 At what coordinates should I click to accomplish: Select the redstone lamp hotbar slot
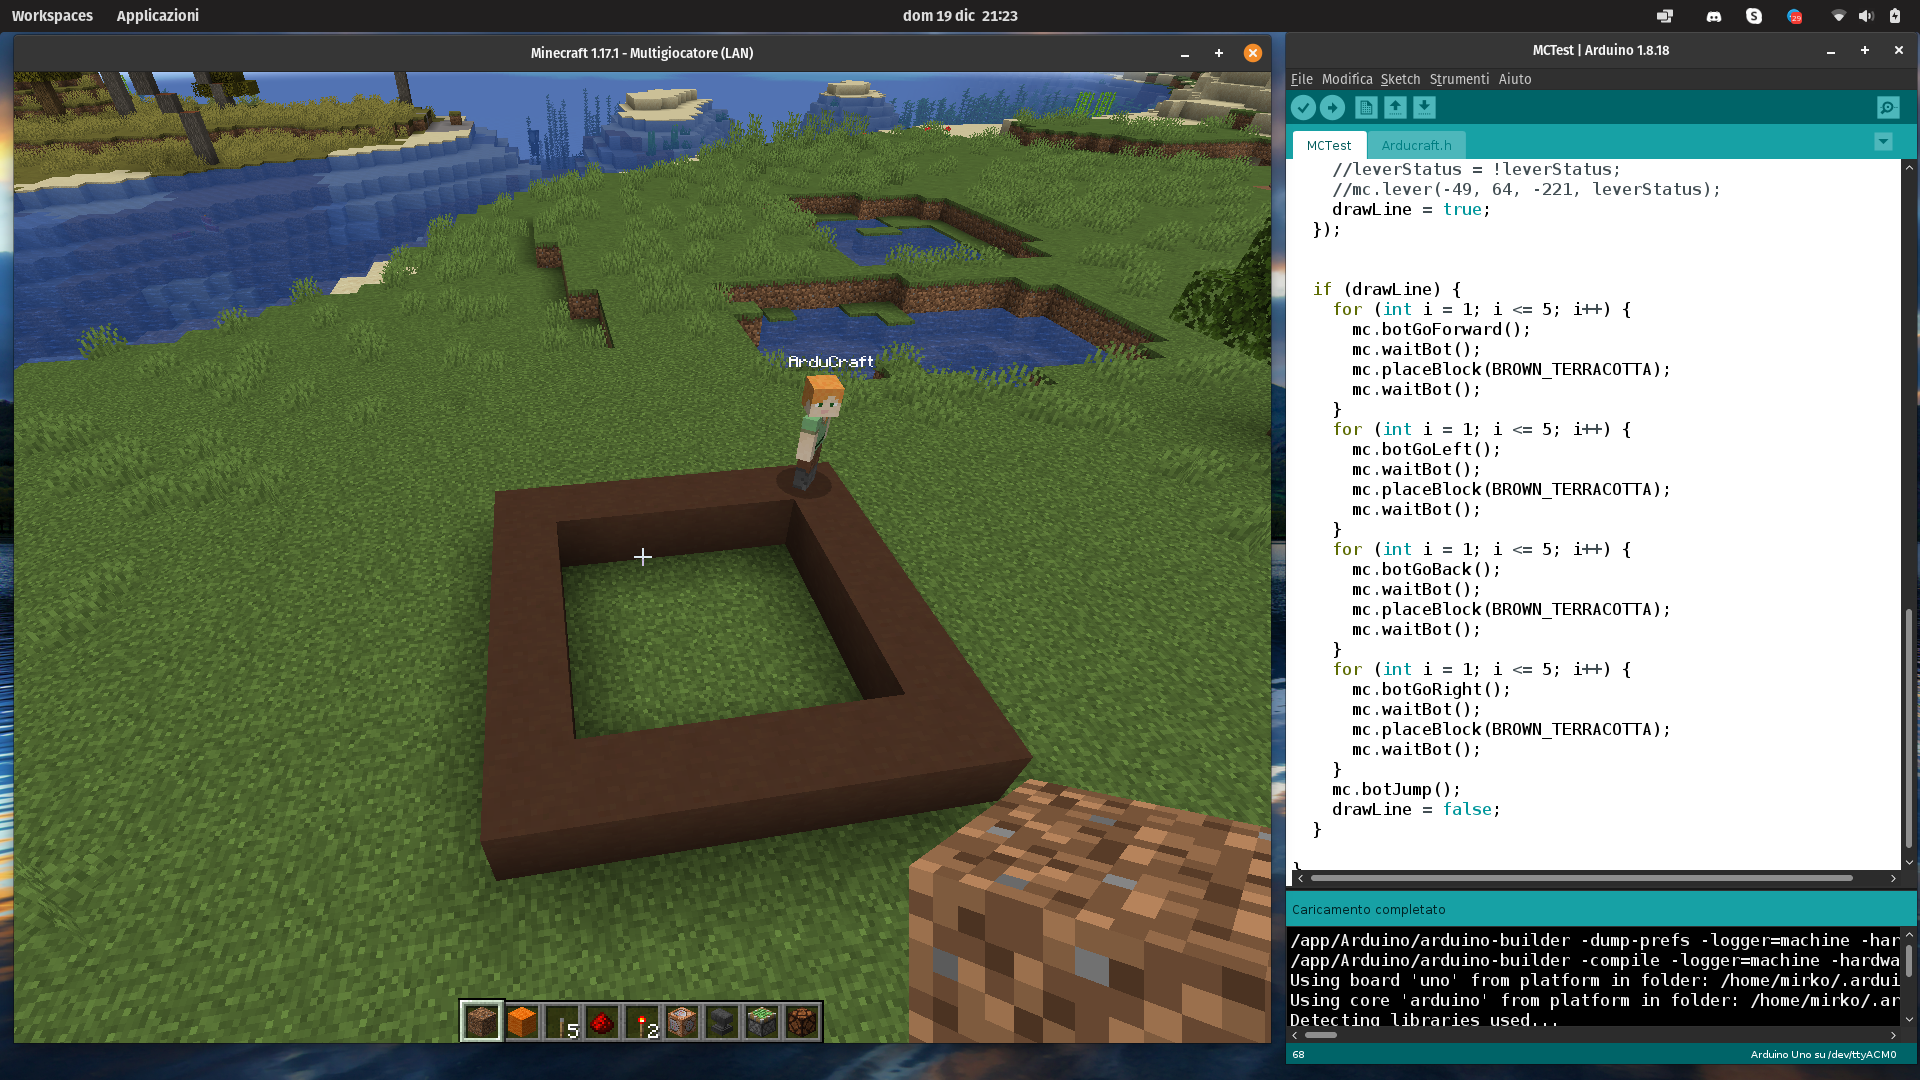[x=802, y=1021]
